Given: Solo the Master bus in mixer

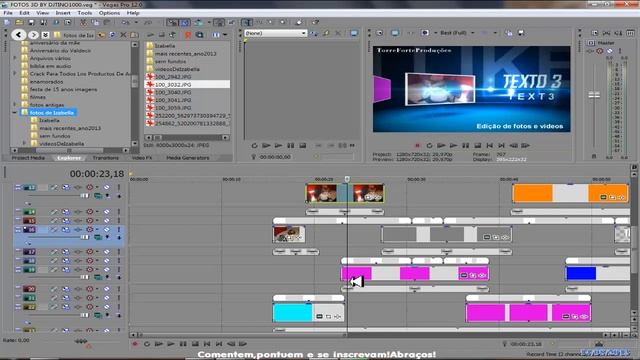Looking at the screenshot, I should click(x=620, y=51).
